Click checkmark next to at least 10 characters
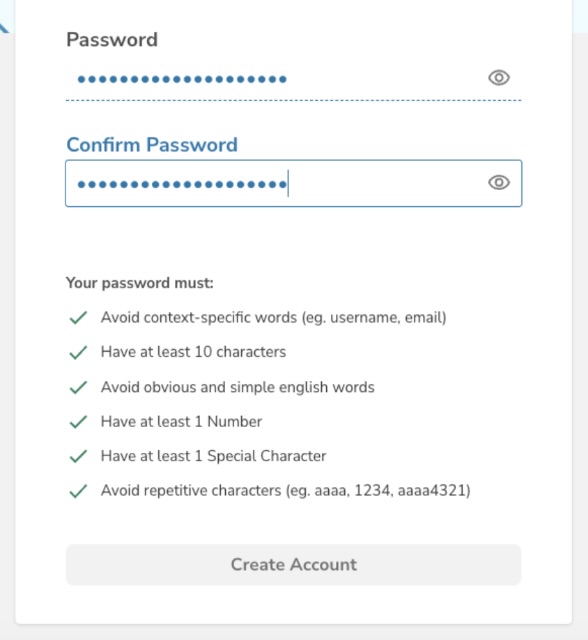This screenshot has height=640, width=588. click(x=78, y=352)
